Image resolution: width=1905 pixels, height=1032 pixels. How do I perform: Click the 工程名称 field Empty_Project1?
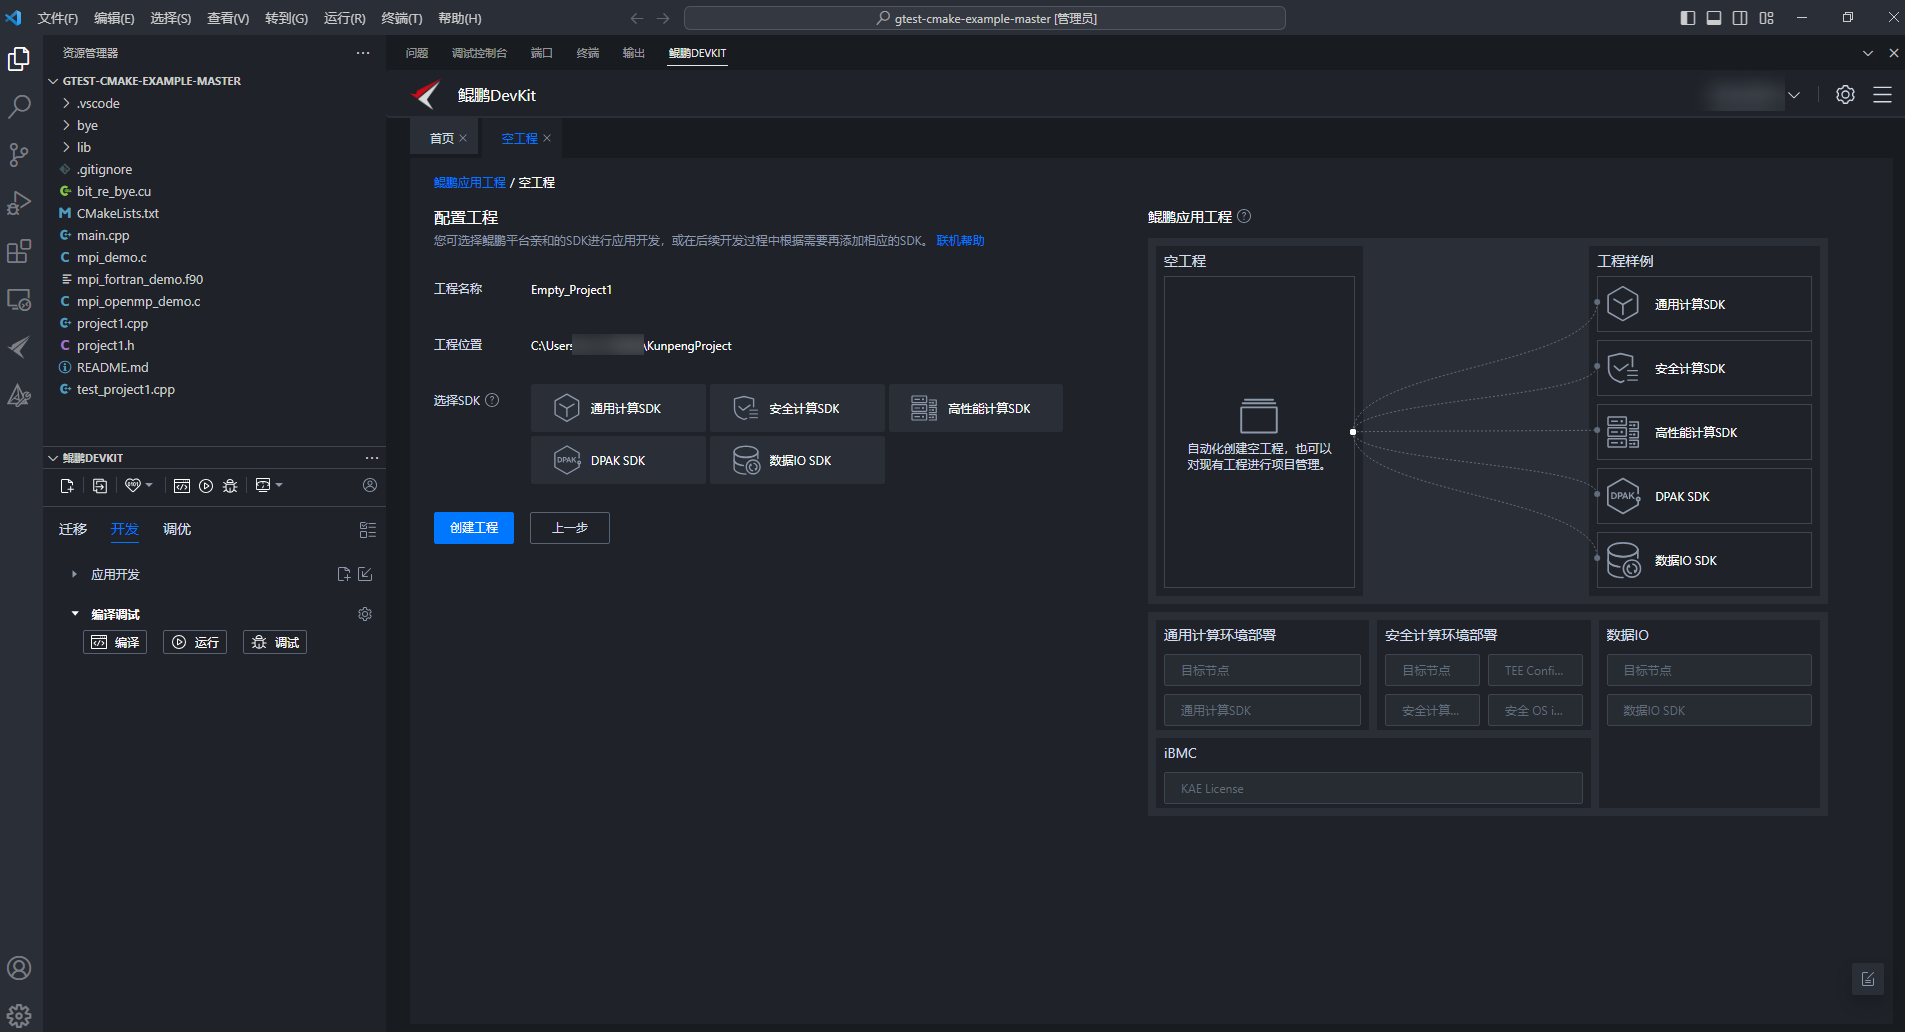point(571,290)
